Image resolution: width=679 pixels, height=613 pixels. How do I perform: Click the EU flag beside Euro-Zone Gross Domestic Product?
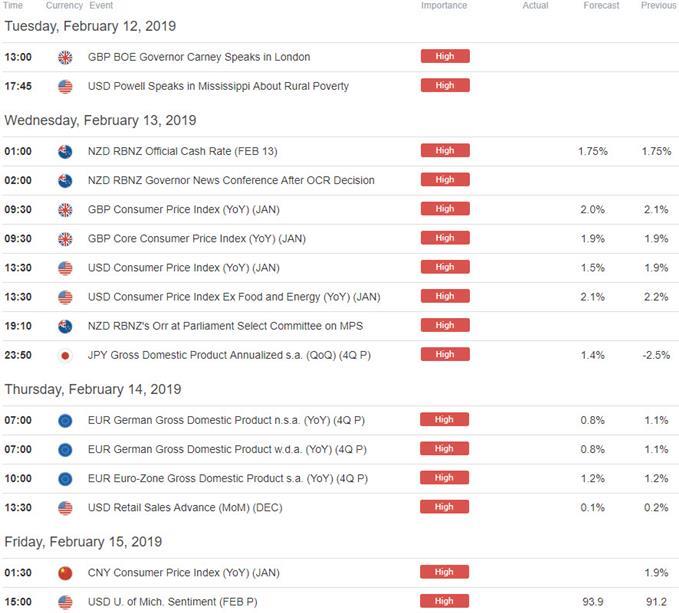66,478
